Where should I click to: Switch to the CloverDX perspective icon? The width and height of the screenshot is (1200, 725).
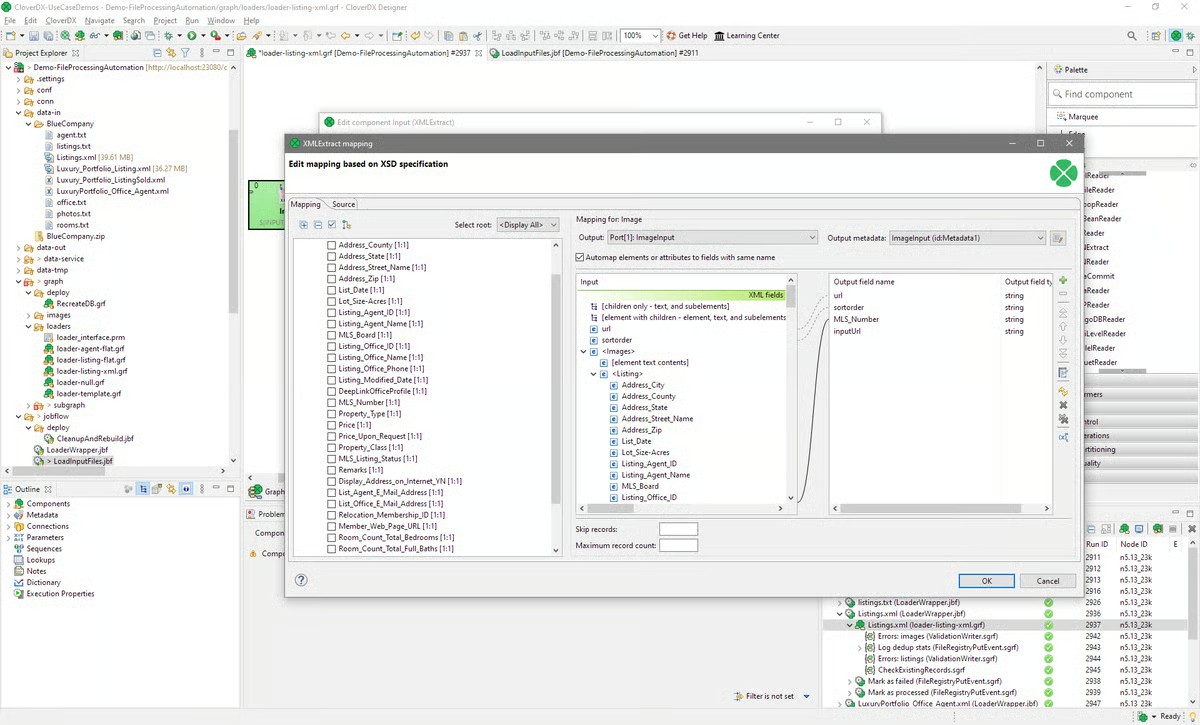click(x=1177, y=36)
